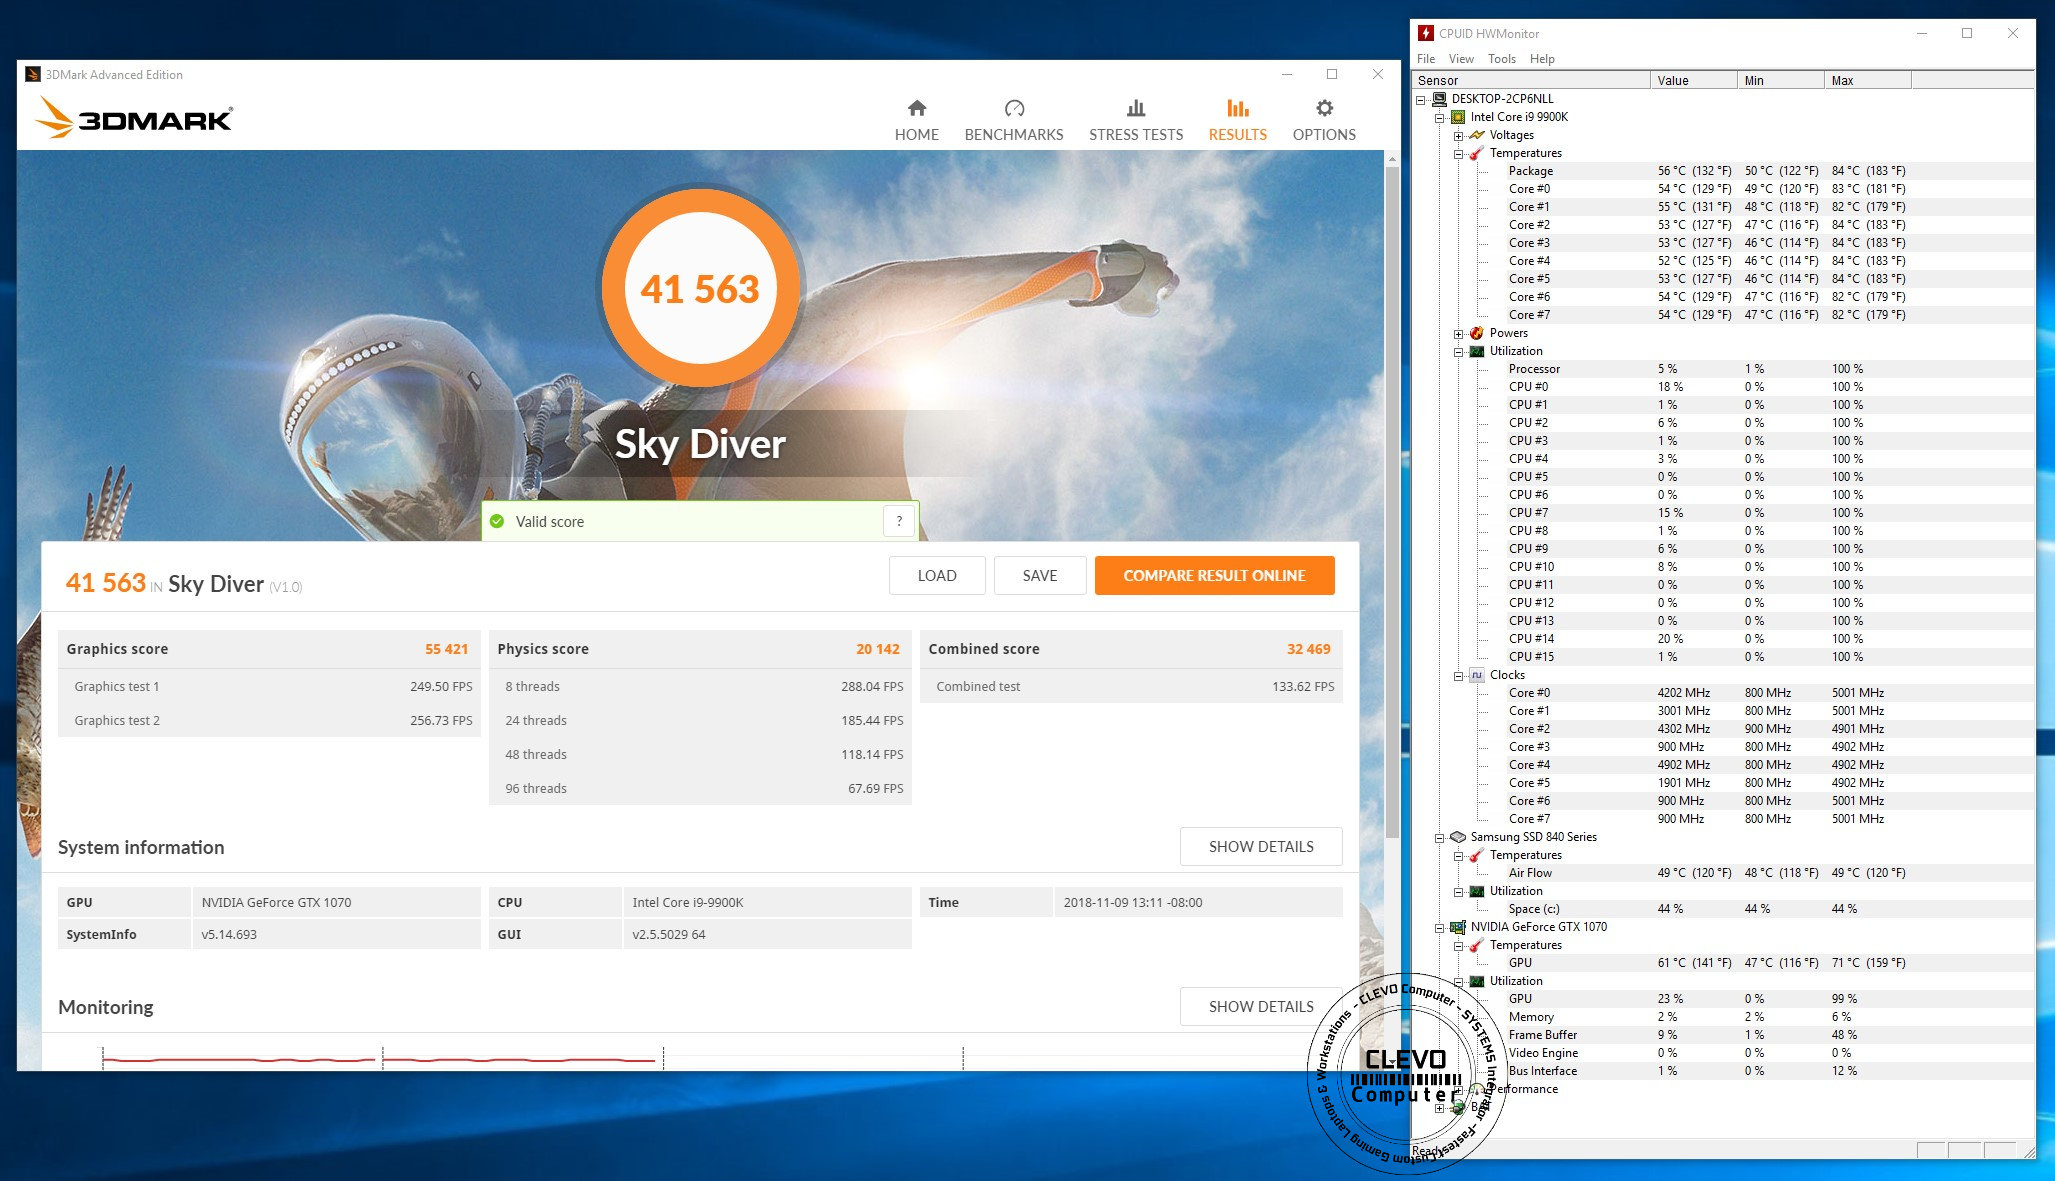
Task: Select the DESKTOP-2CP6NLL computer icon in HWMonitor
Action: [x=1439, y=99]
